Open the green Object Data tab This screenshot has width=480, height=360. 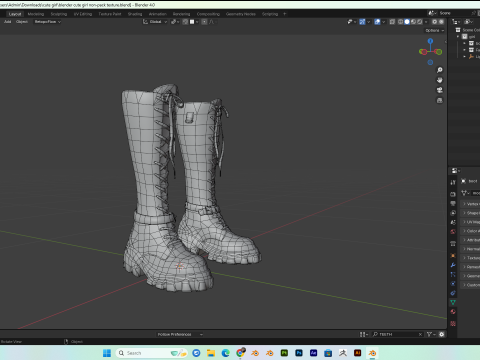click(453, 302)
